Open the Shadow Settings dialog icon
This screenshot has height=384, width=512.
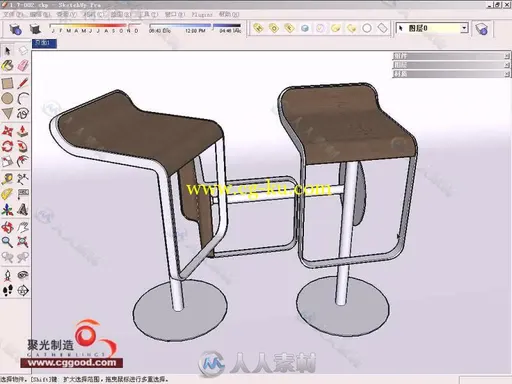[x=15, y=29]
